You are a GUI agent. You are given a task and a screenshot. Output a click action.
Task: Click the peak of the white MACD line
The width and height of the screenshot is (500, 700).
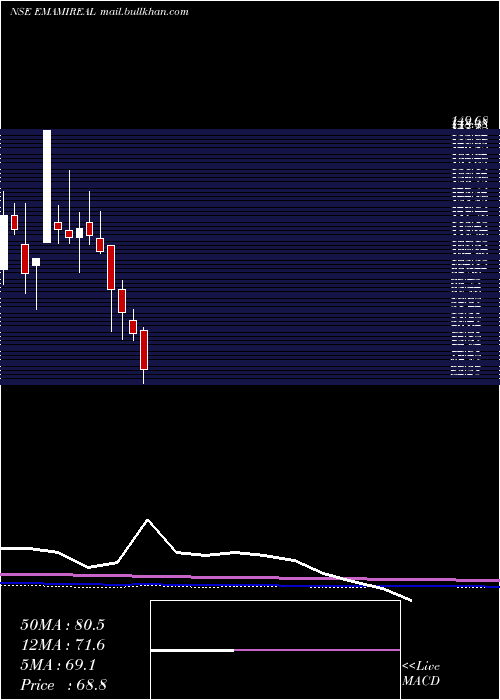click(147, 520)
